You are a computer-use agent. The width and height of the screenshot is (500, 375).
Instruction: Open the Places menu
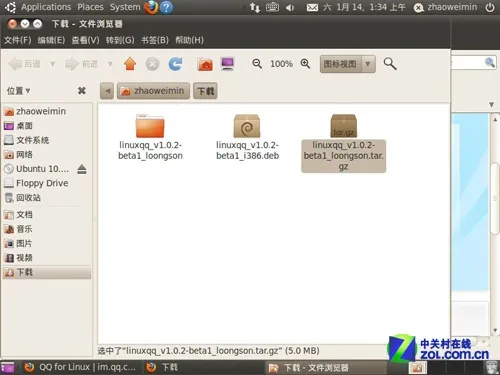coord(90,7)
